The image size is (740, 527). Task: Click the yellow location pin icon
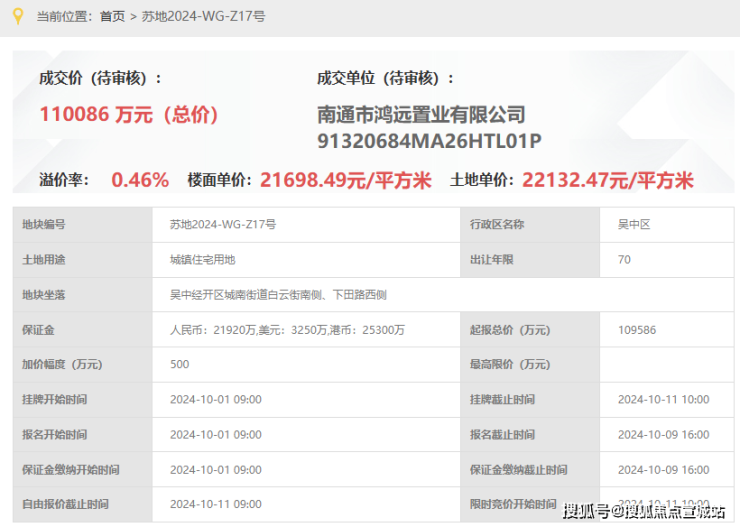tap(18, 16)
